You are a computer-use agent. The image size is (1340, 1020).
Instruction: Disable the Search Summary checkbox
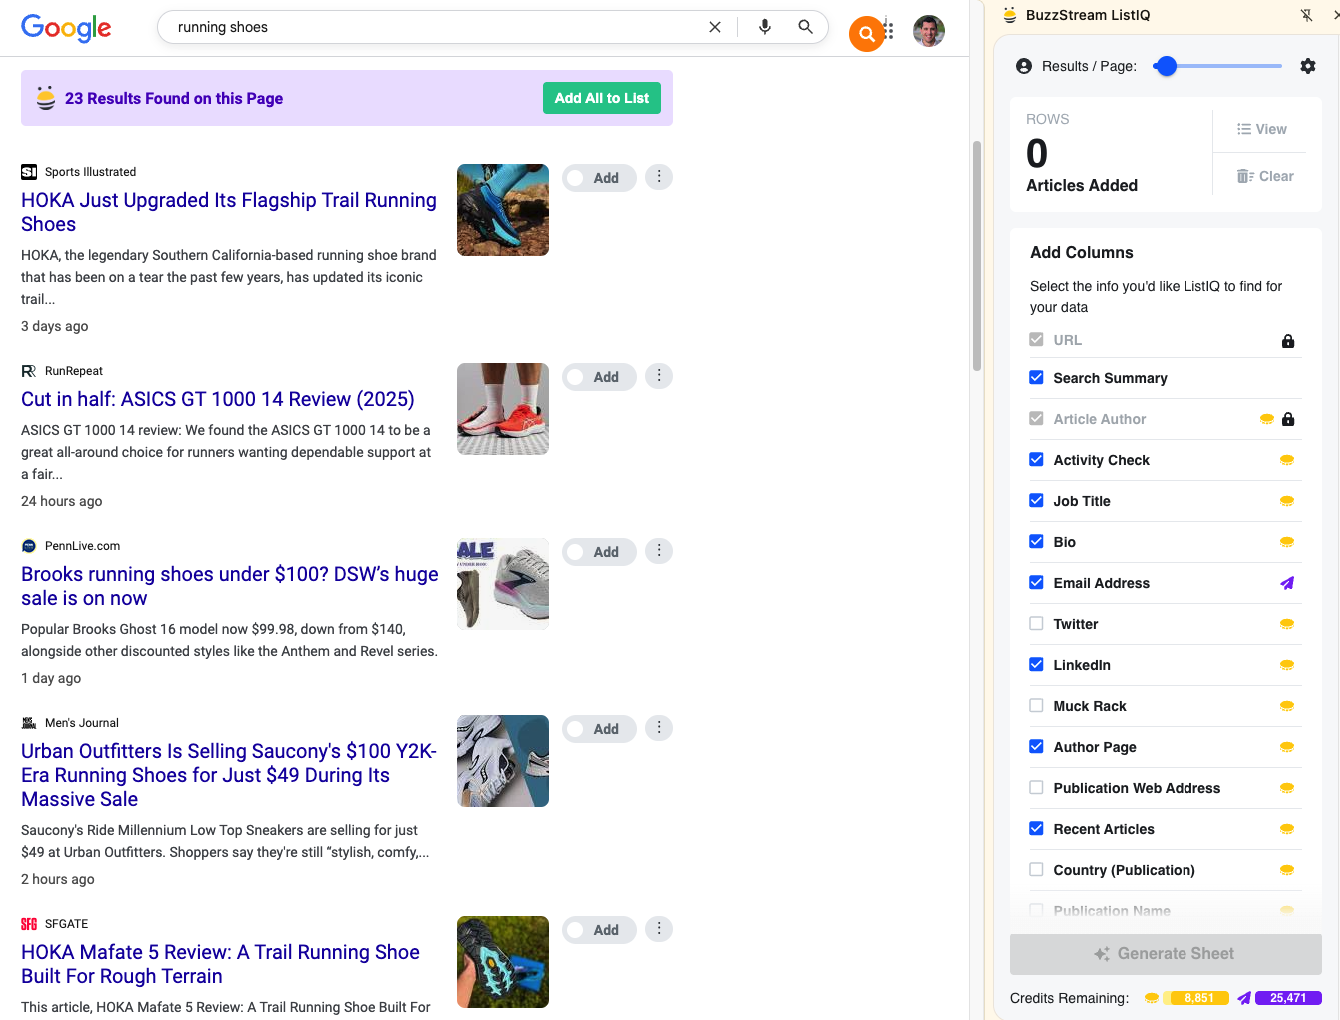[1036, 378]
